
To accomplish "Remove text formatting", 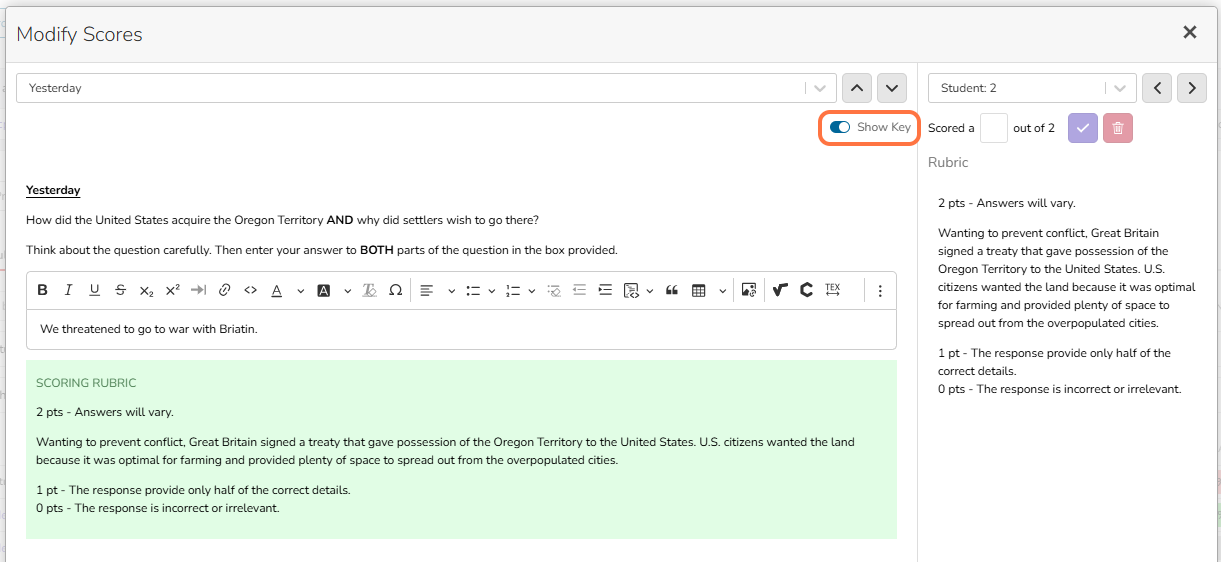I will coord(369,290).
